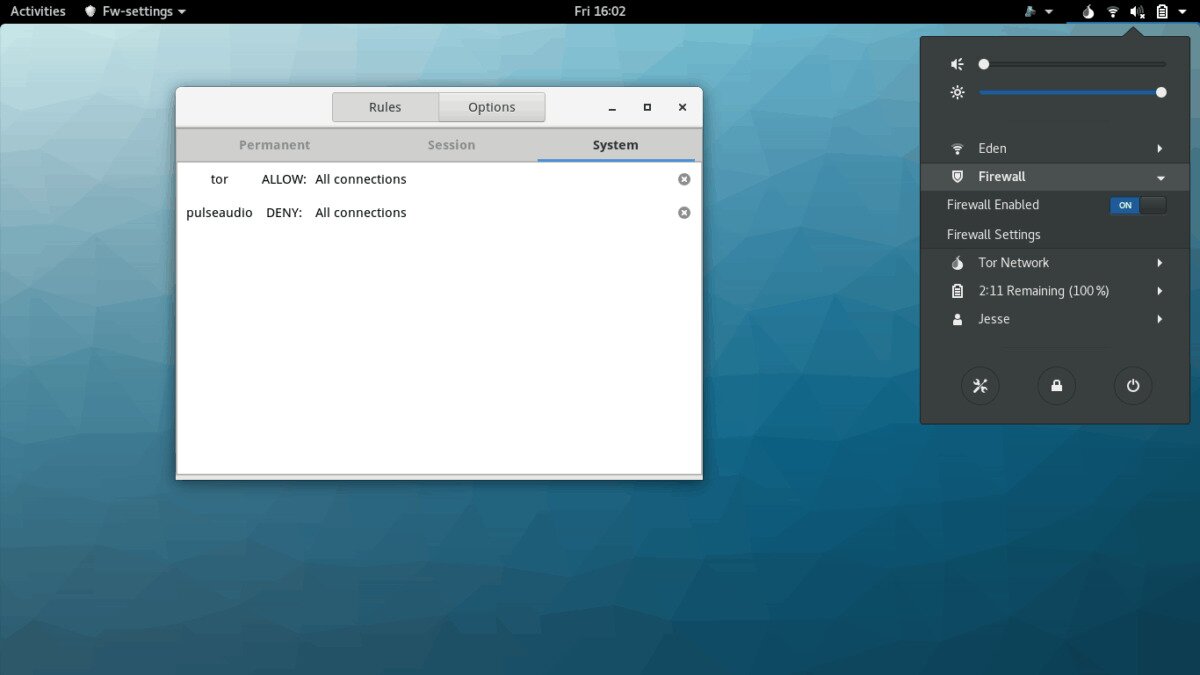
Task: Toggle the Firewall Enabled switch
Action: point(1138,205)
